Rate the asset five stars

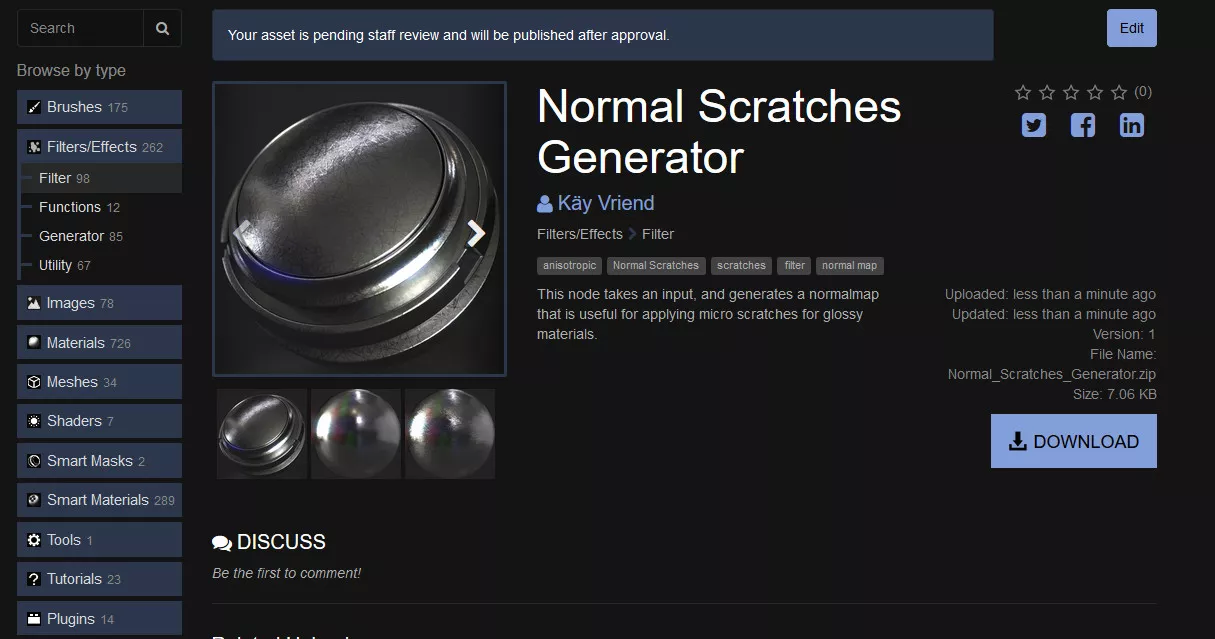pyautogui.click(x=1119, y=92)
